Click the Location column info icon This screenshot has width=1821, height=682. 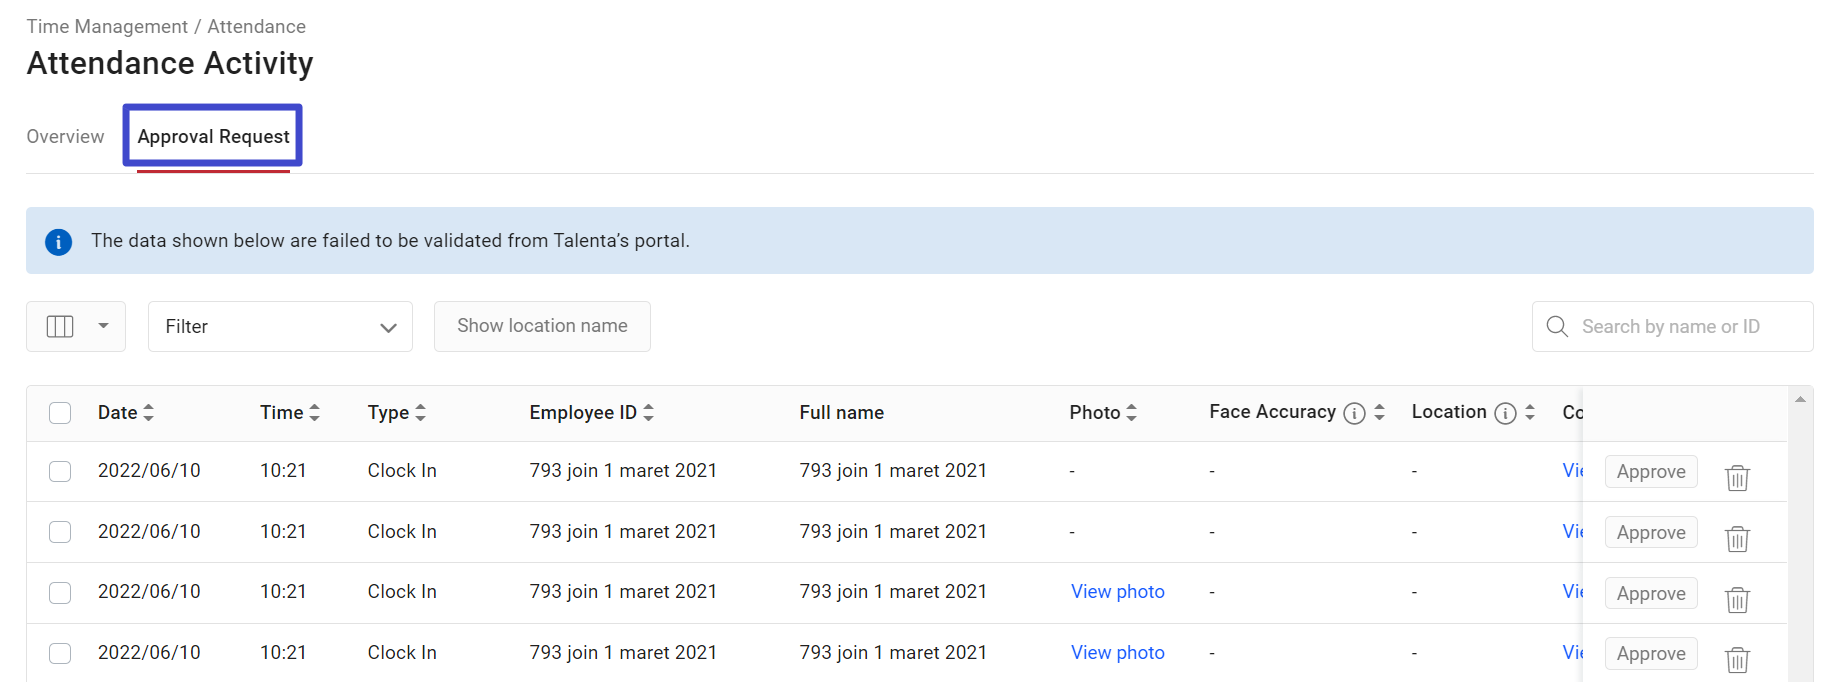click(x=1504, y=414)
